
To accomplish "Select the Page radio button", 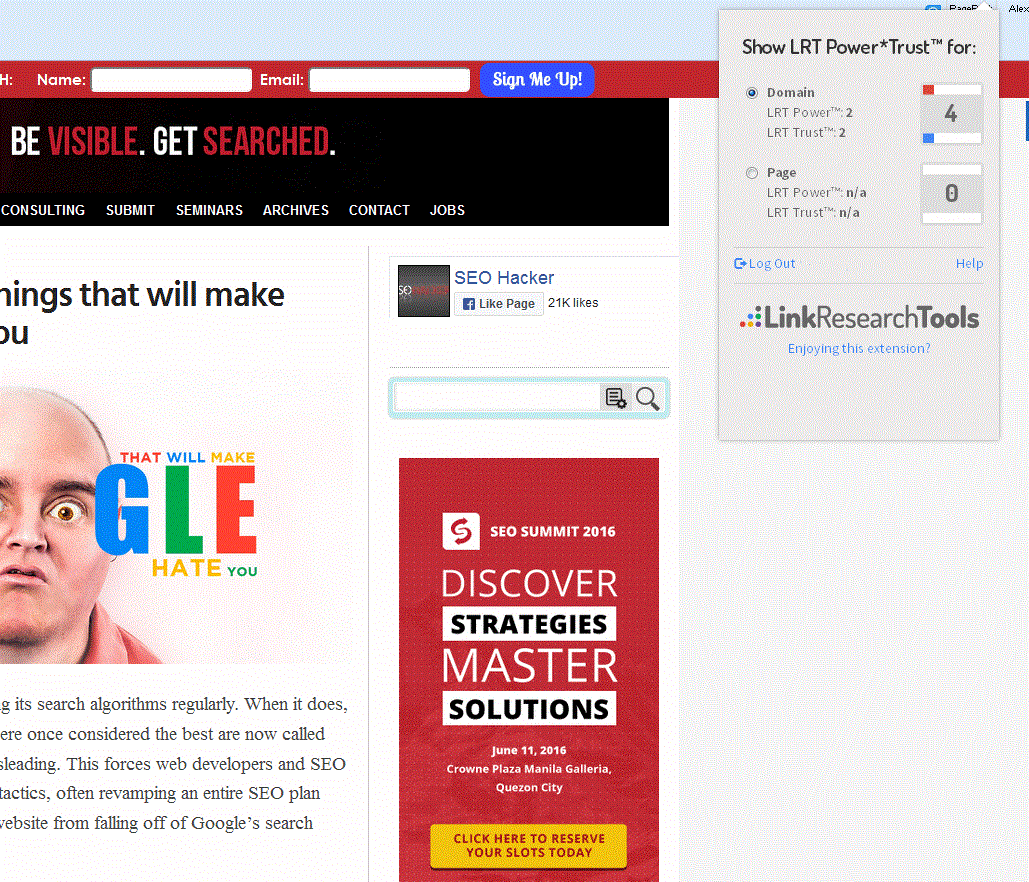I will (x=752, y=173).
